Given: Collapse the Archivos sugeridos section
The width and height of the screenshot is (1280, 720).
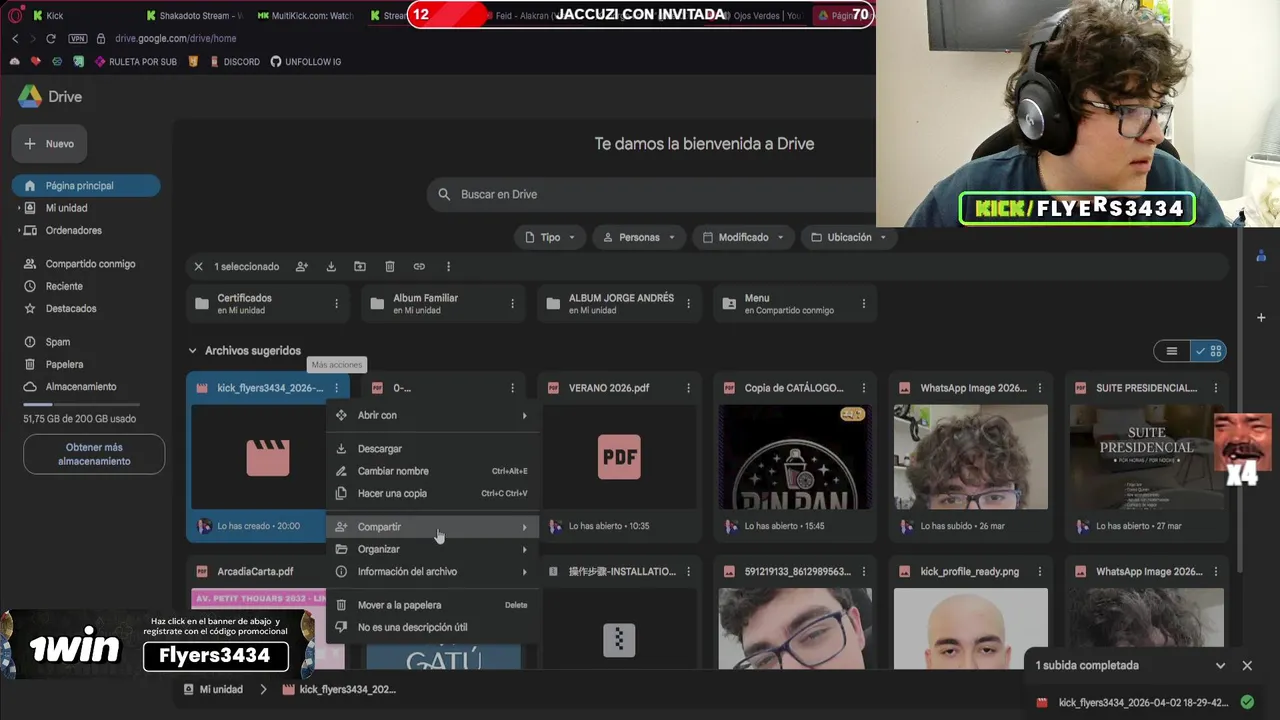Looking at the screenshot, I should tap(192, 351).
